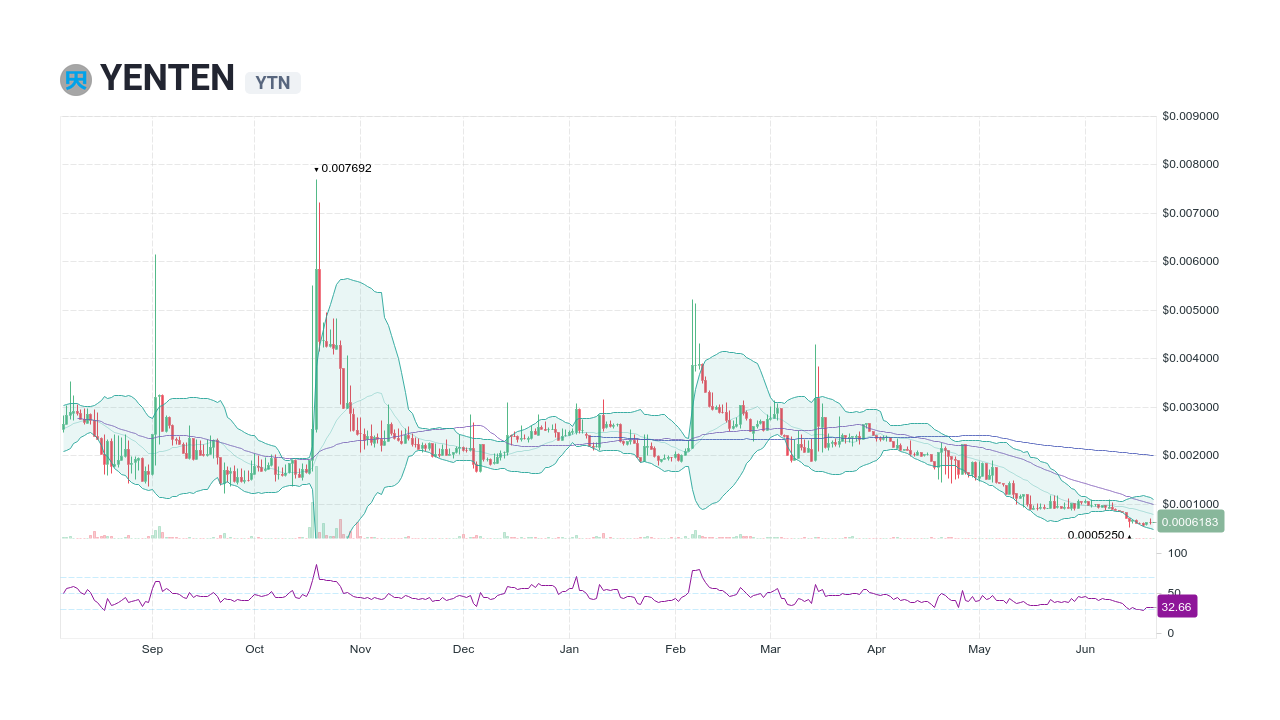Image resolution: width=1280 pixels, height=720 pixels.
Task: Click the YTN ticker badge
Action: pos(273,83)
